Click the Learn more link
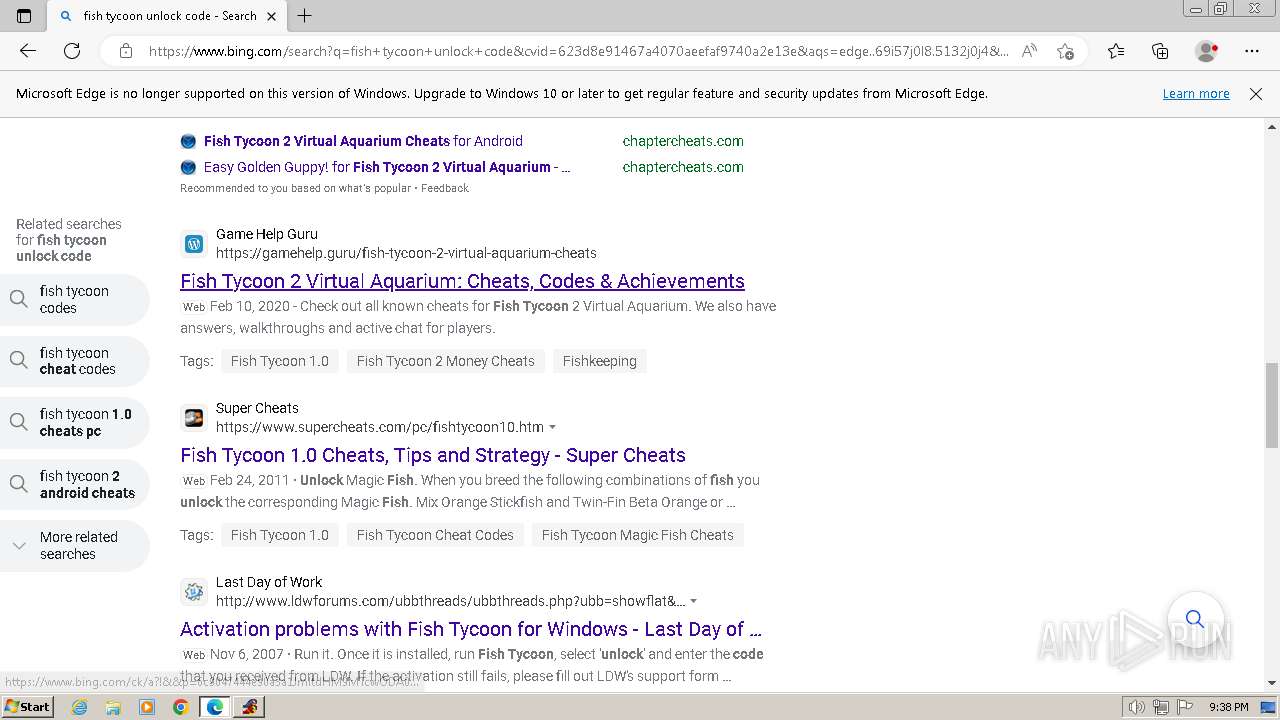Viewport: 1280px width, 720px height. coord(1196,93)
